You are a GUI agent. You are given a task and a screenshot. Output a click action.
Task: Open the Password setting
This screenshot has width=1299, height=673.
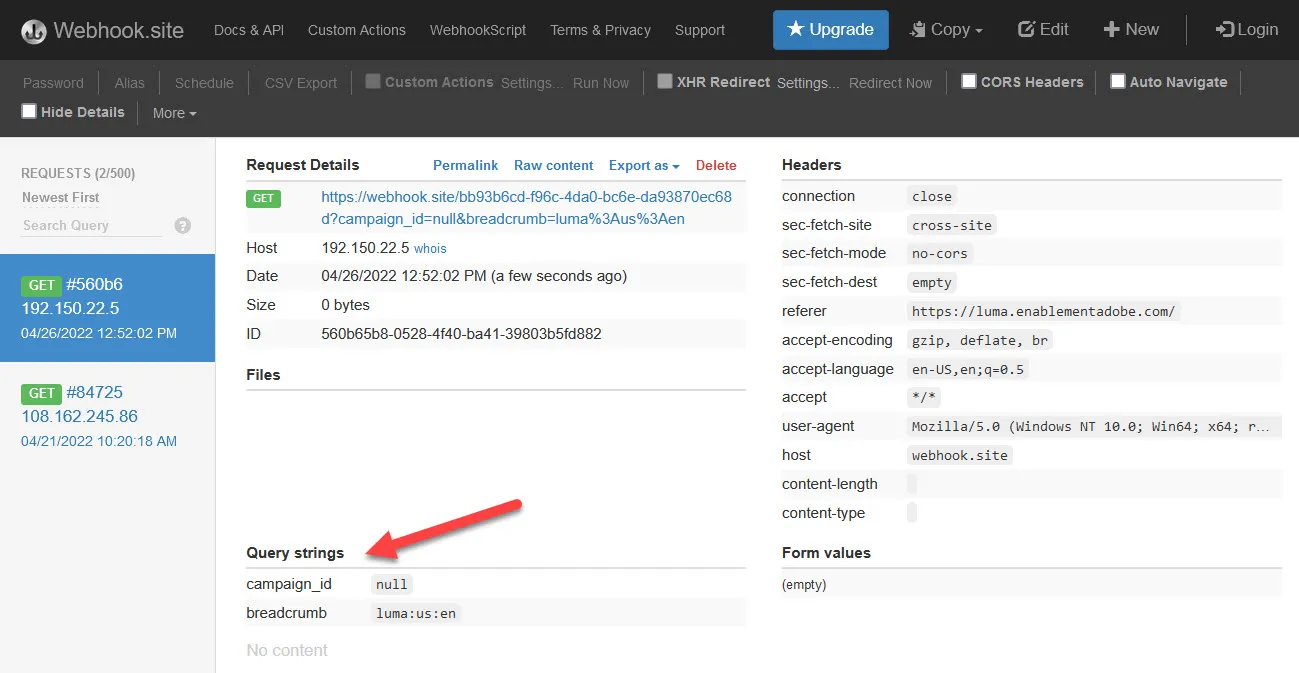coord(54,83)
